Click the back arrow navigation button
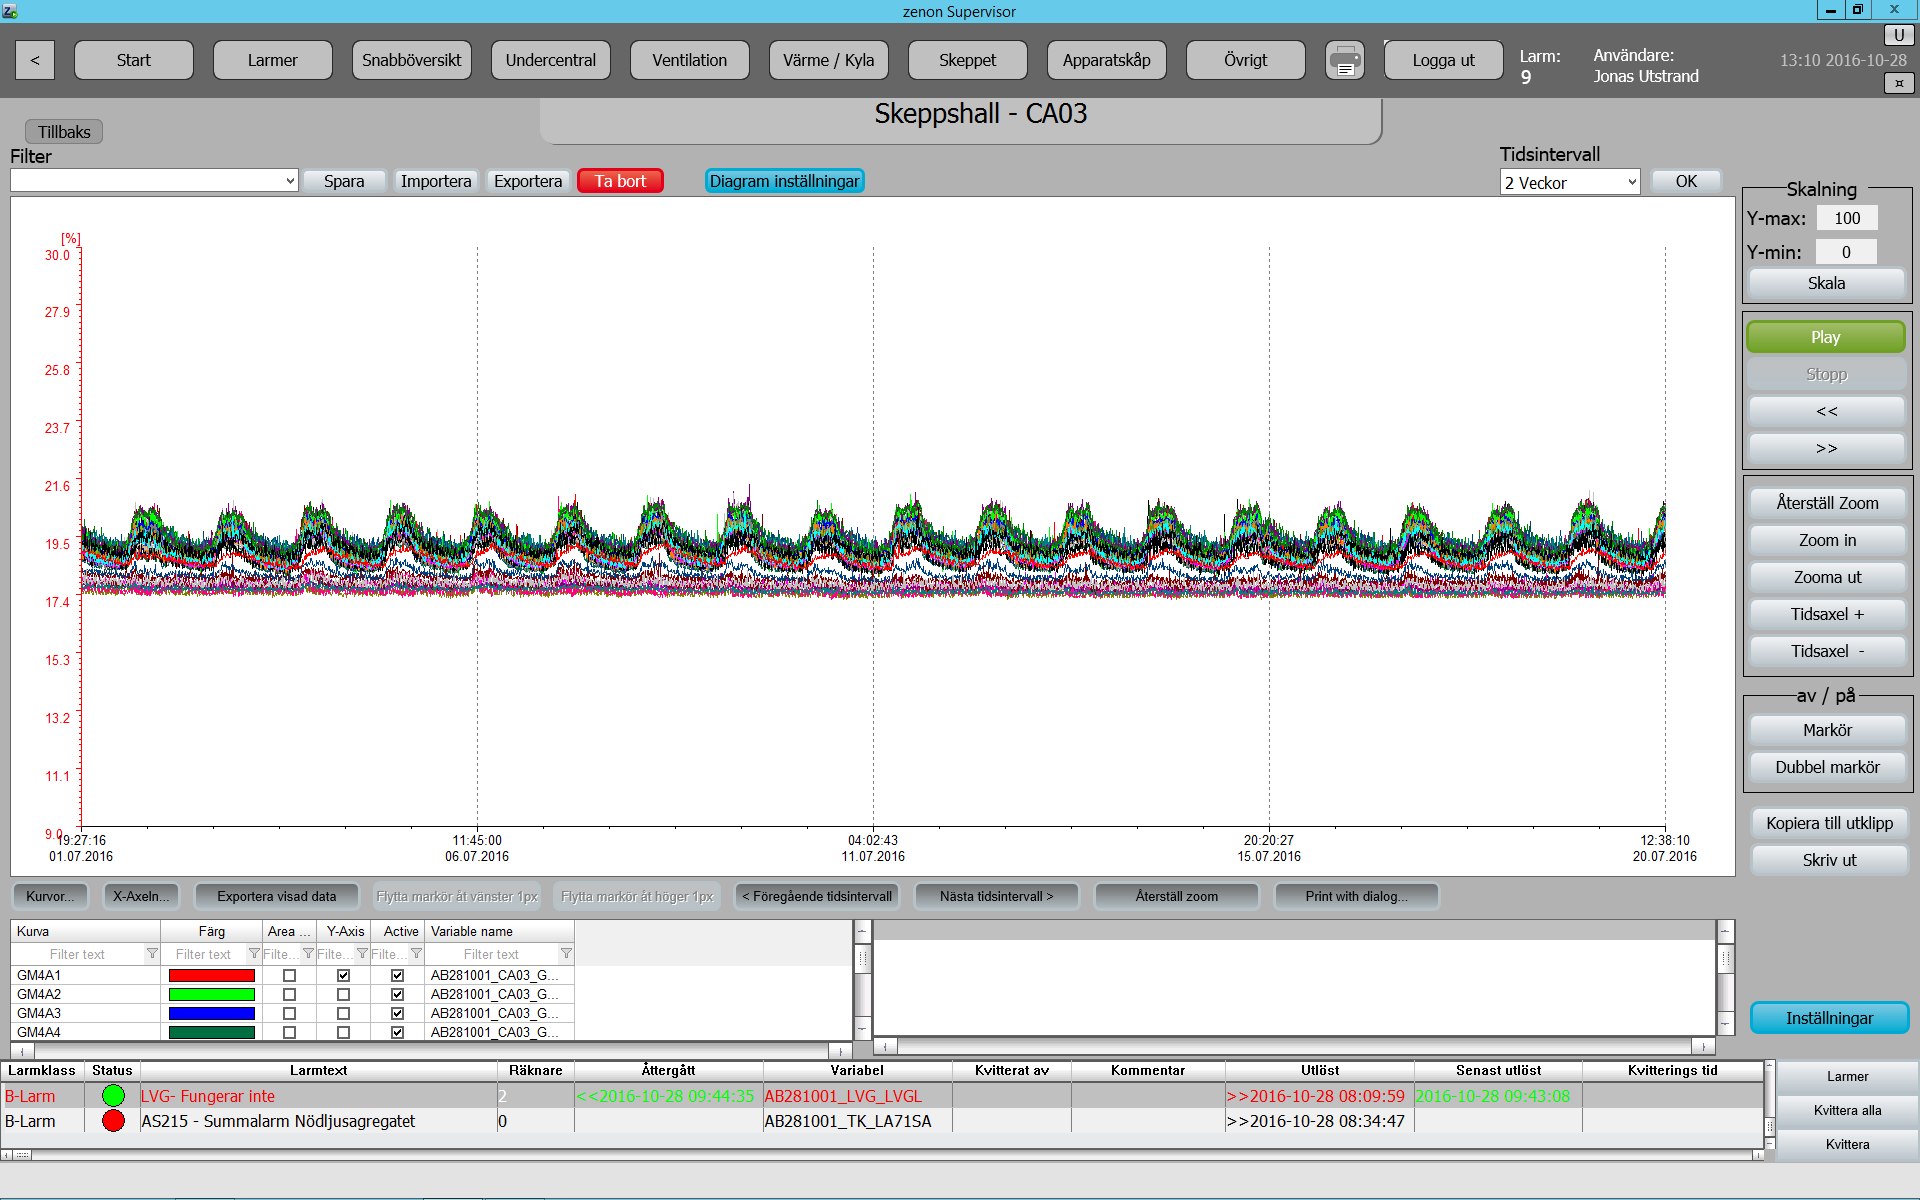 point(35,61)
